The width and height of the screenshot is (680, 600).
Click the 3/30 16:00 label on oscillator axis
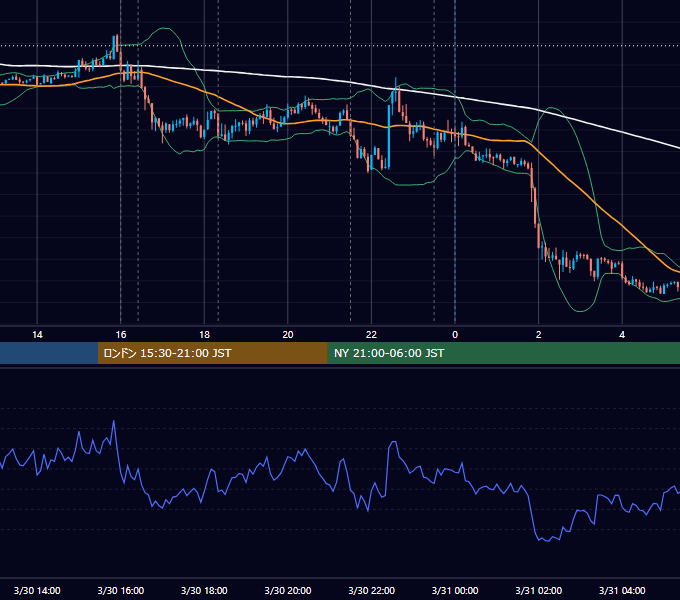tap(121, 590)
